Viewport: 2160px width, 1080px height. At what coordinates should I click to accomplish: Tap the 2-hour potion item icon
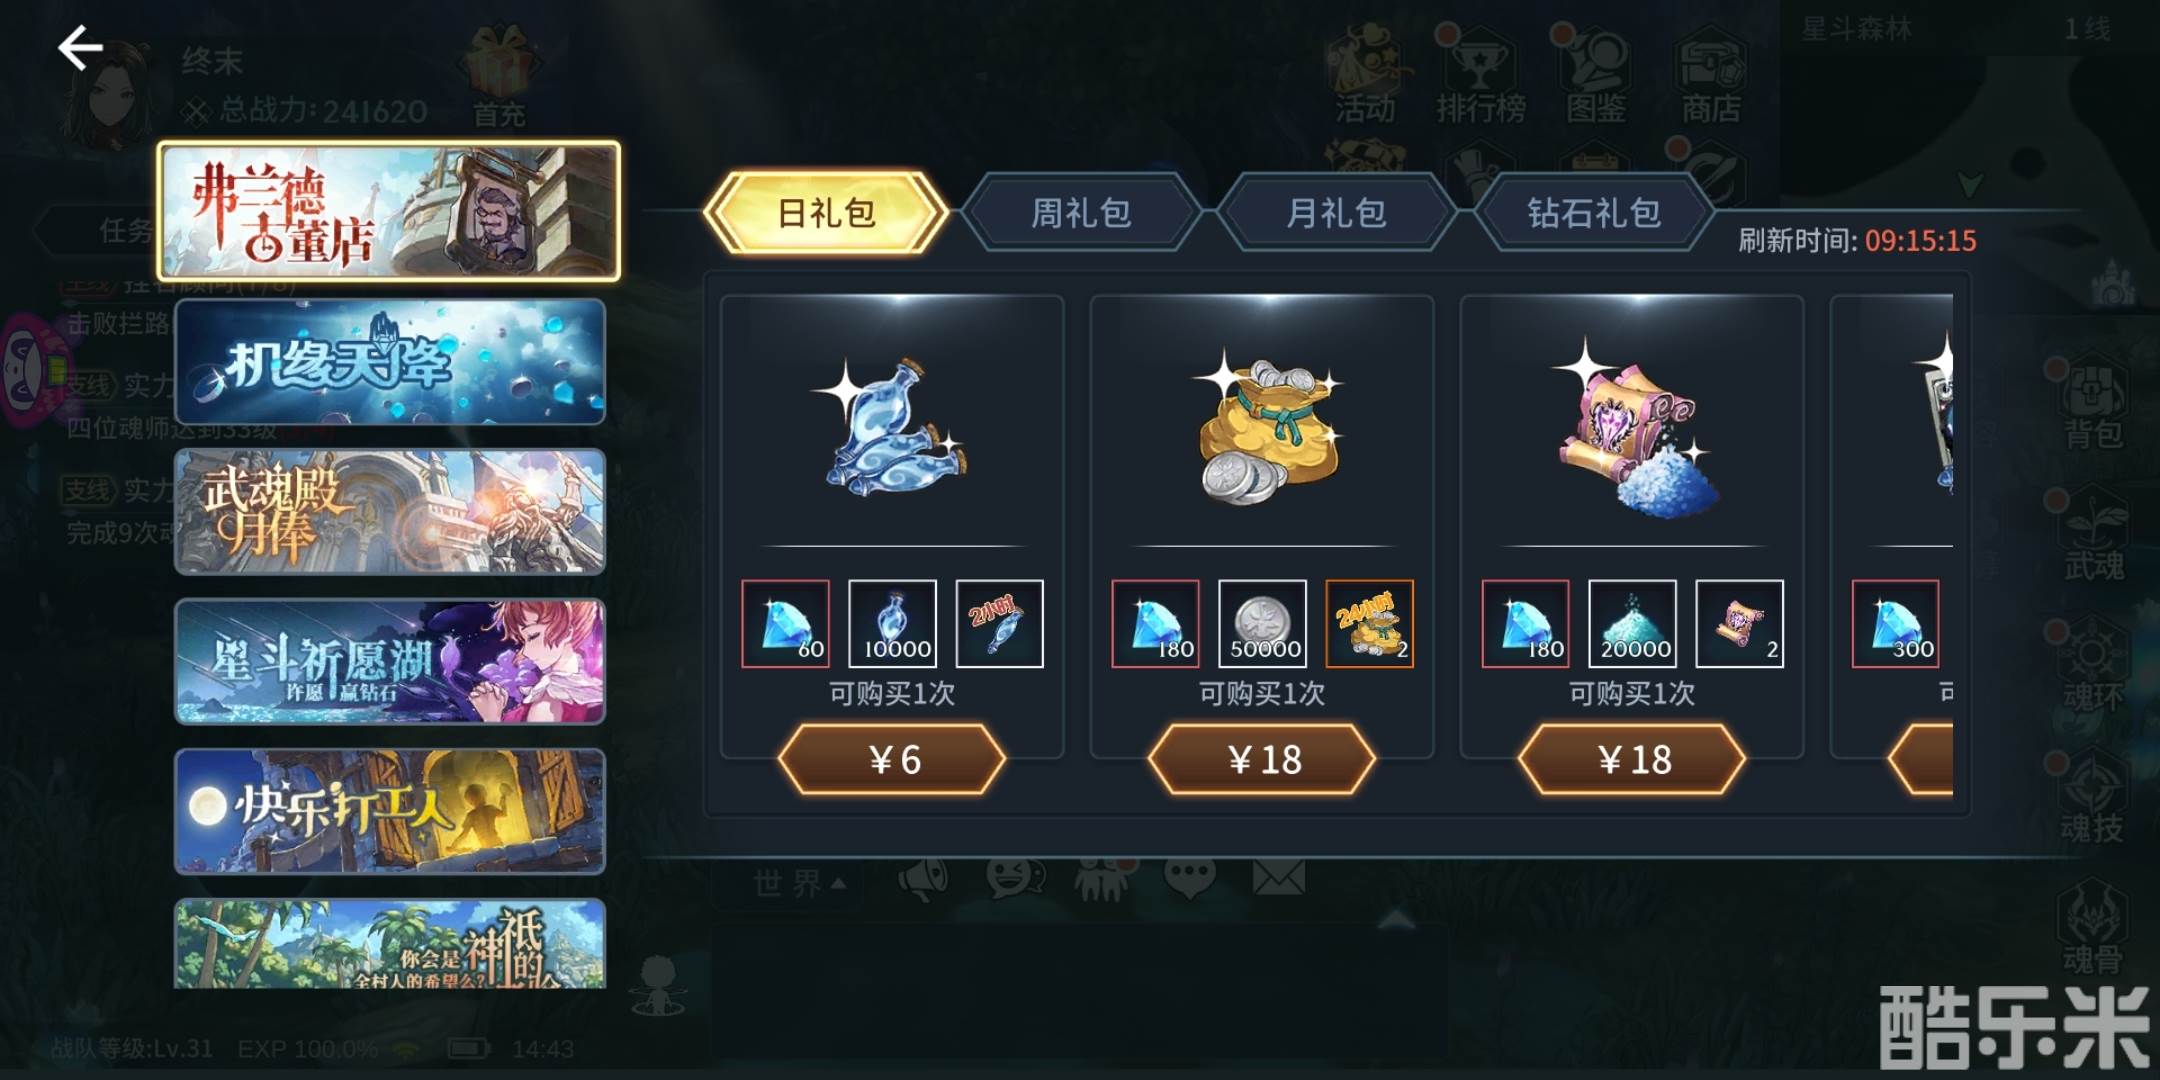coord(1000,623)
